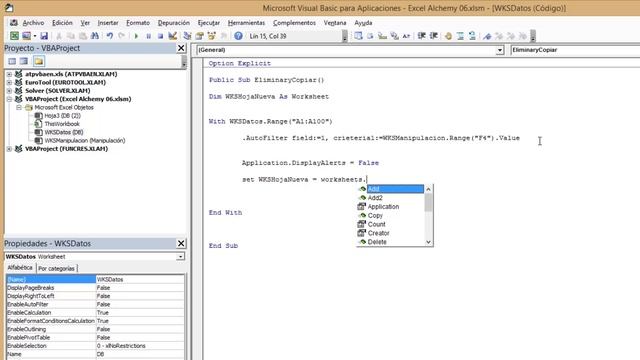Open the Properties Window toolbar icon
This screenshot has width=640, height=360.
point(200,36)
